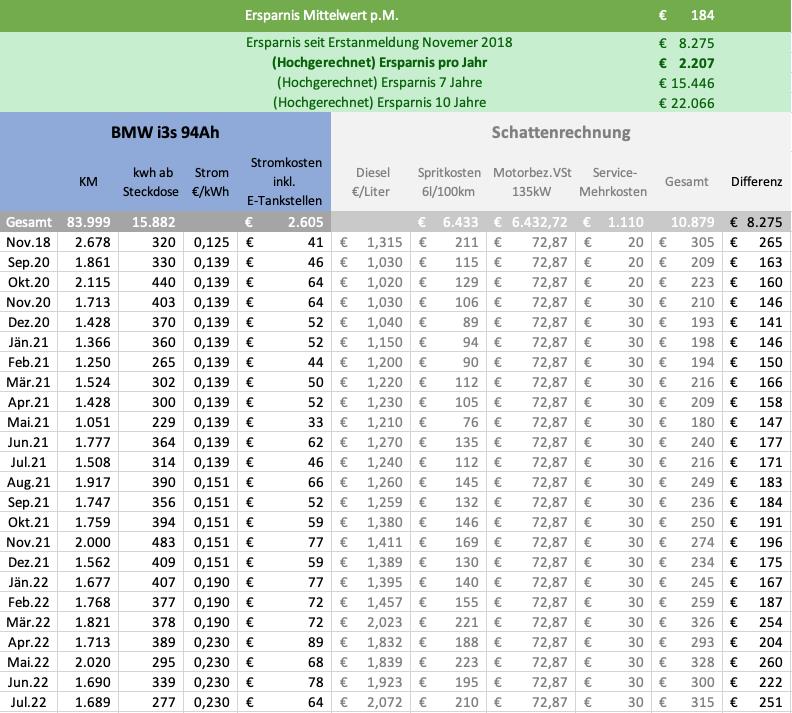Click the 'BMW i3s 94Ah' section header

165,132
